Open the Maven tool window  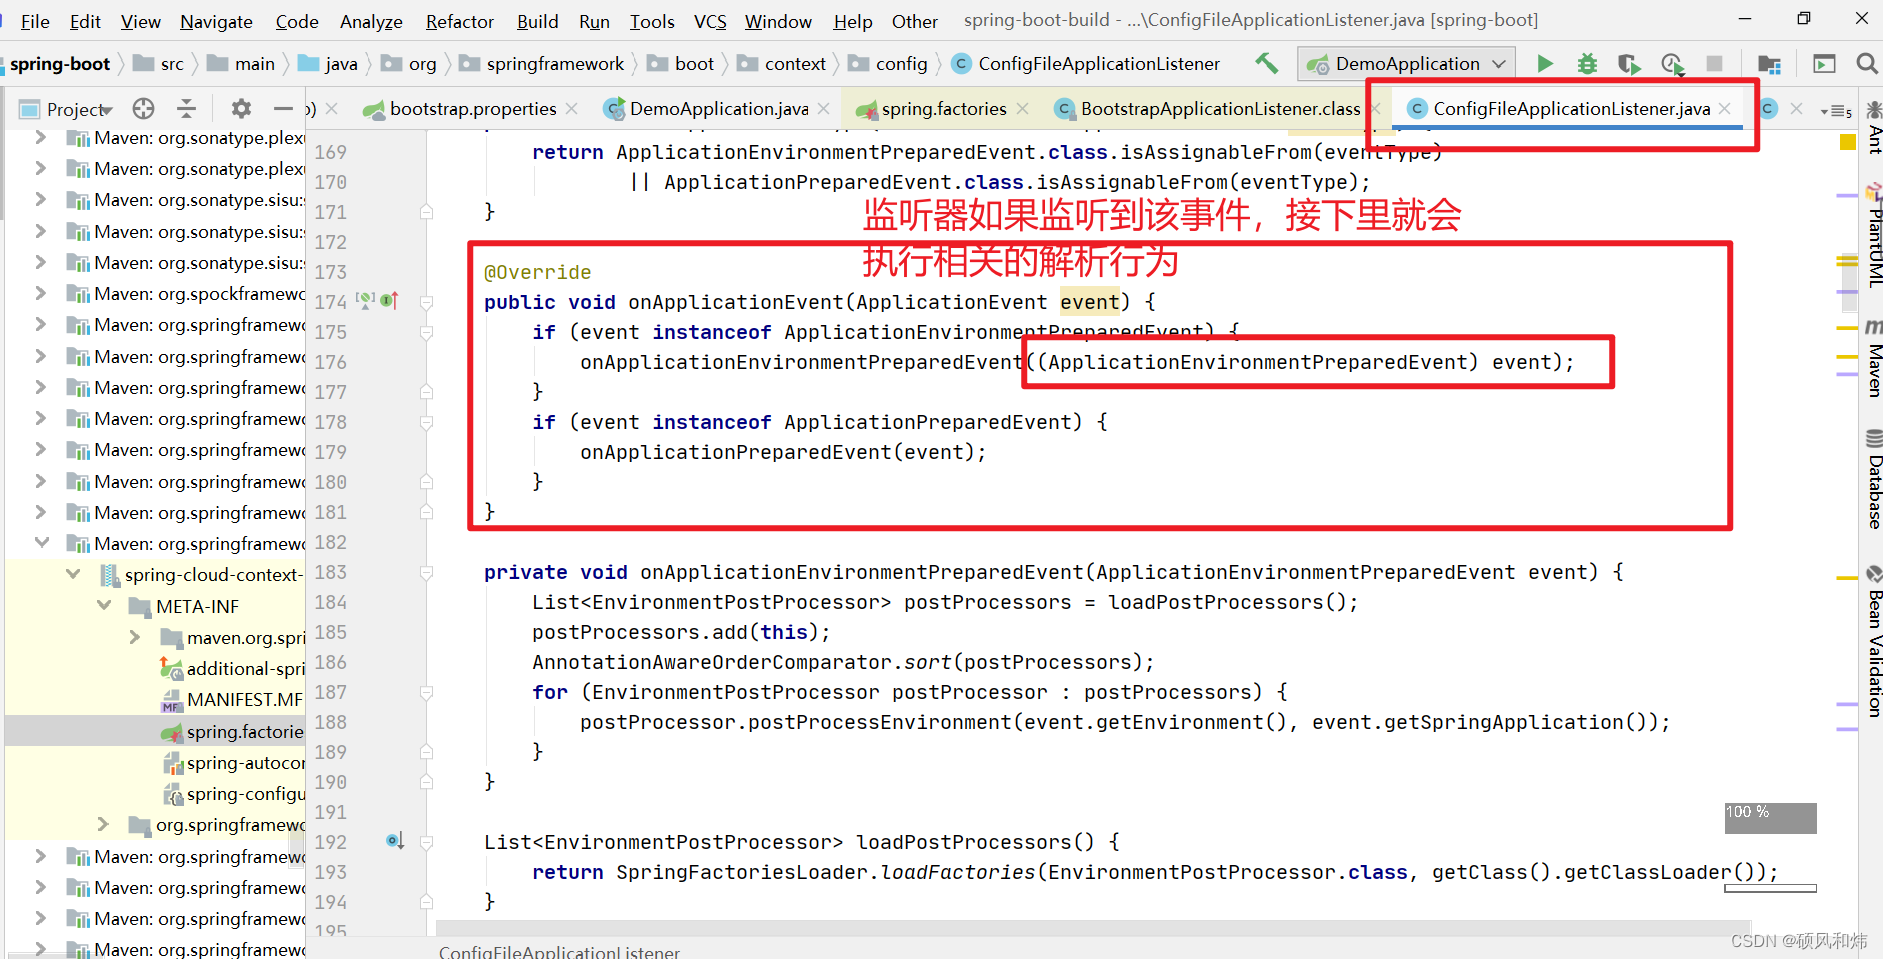pos(1874,358)
